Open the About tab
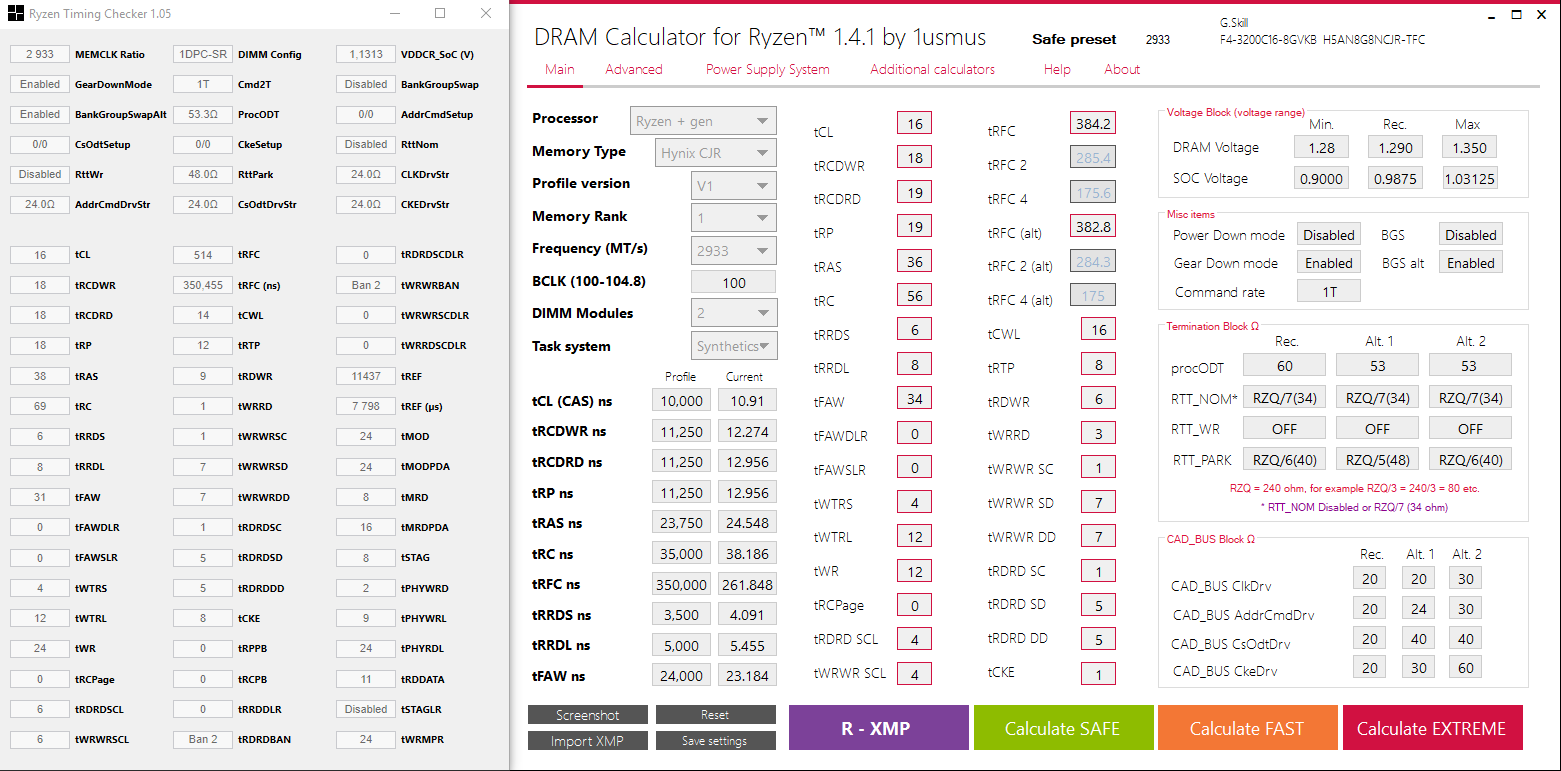The height and width of the screenshot is (771, 1561). point(1122,69)
